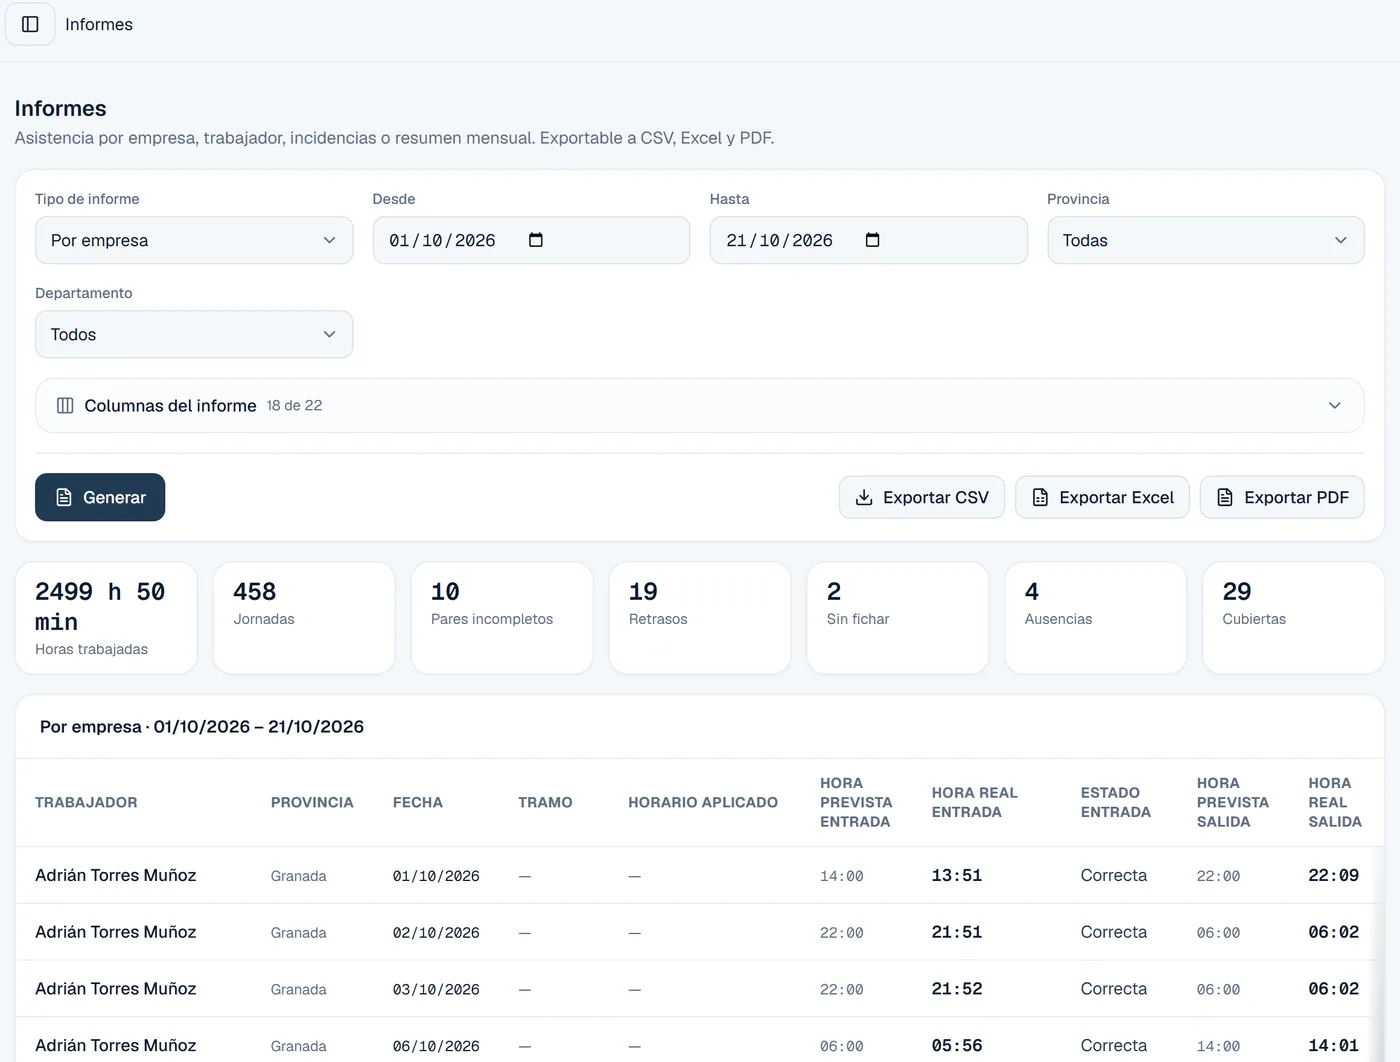
Task: Select the date cell 02/10/2026
Action: pos(436,933)
